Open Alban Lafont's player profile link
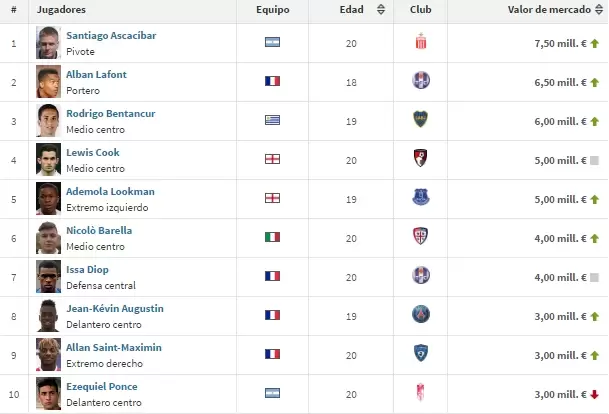Image resolution: width=609 pixels, height=414 pixels. (x=96, y=74)
